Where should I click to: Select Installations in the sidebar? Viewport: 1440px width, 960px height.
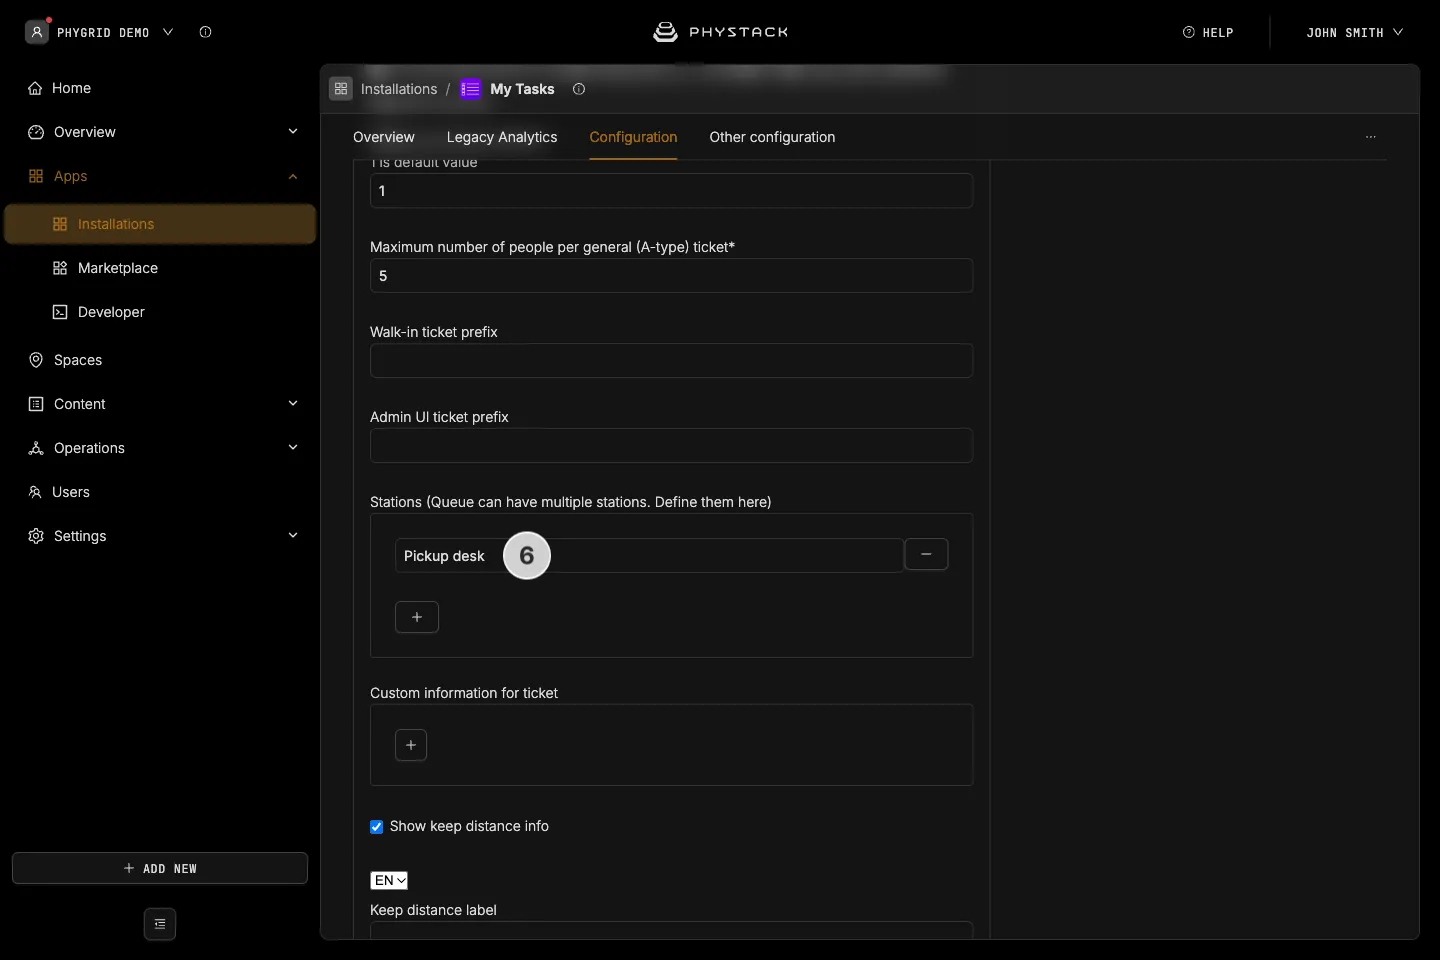pos(160,224)
